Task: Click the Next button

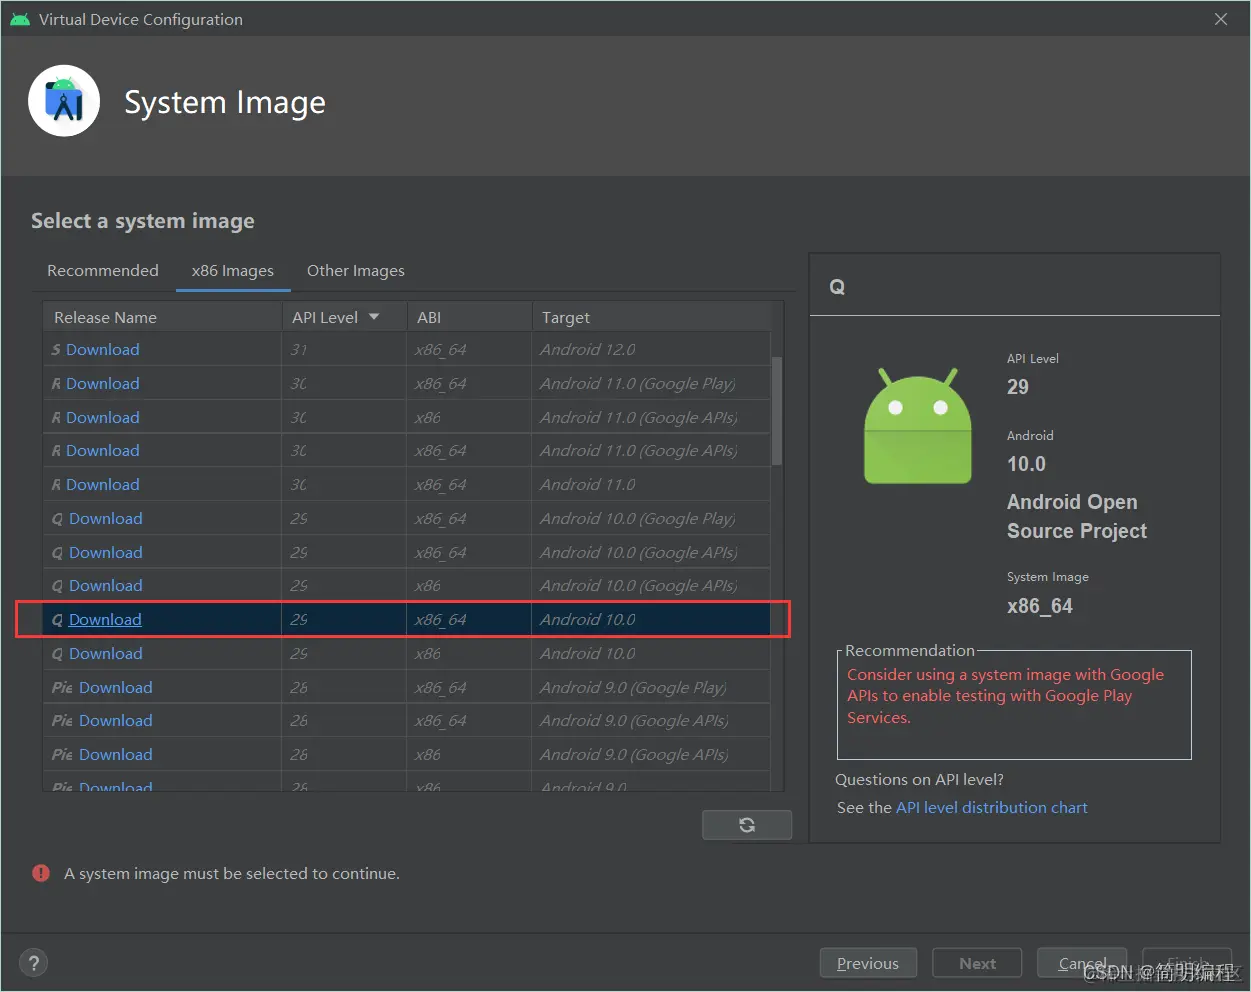Action: point(977,963)
